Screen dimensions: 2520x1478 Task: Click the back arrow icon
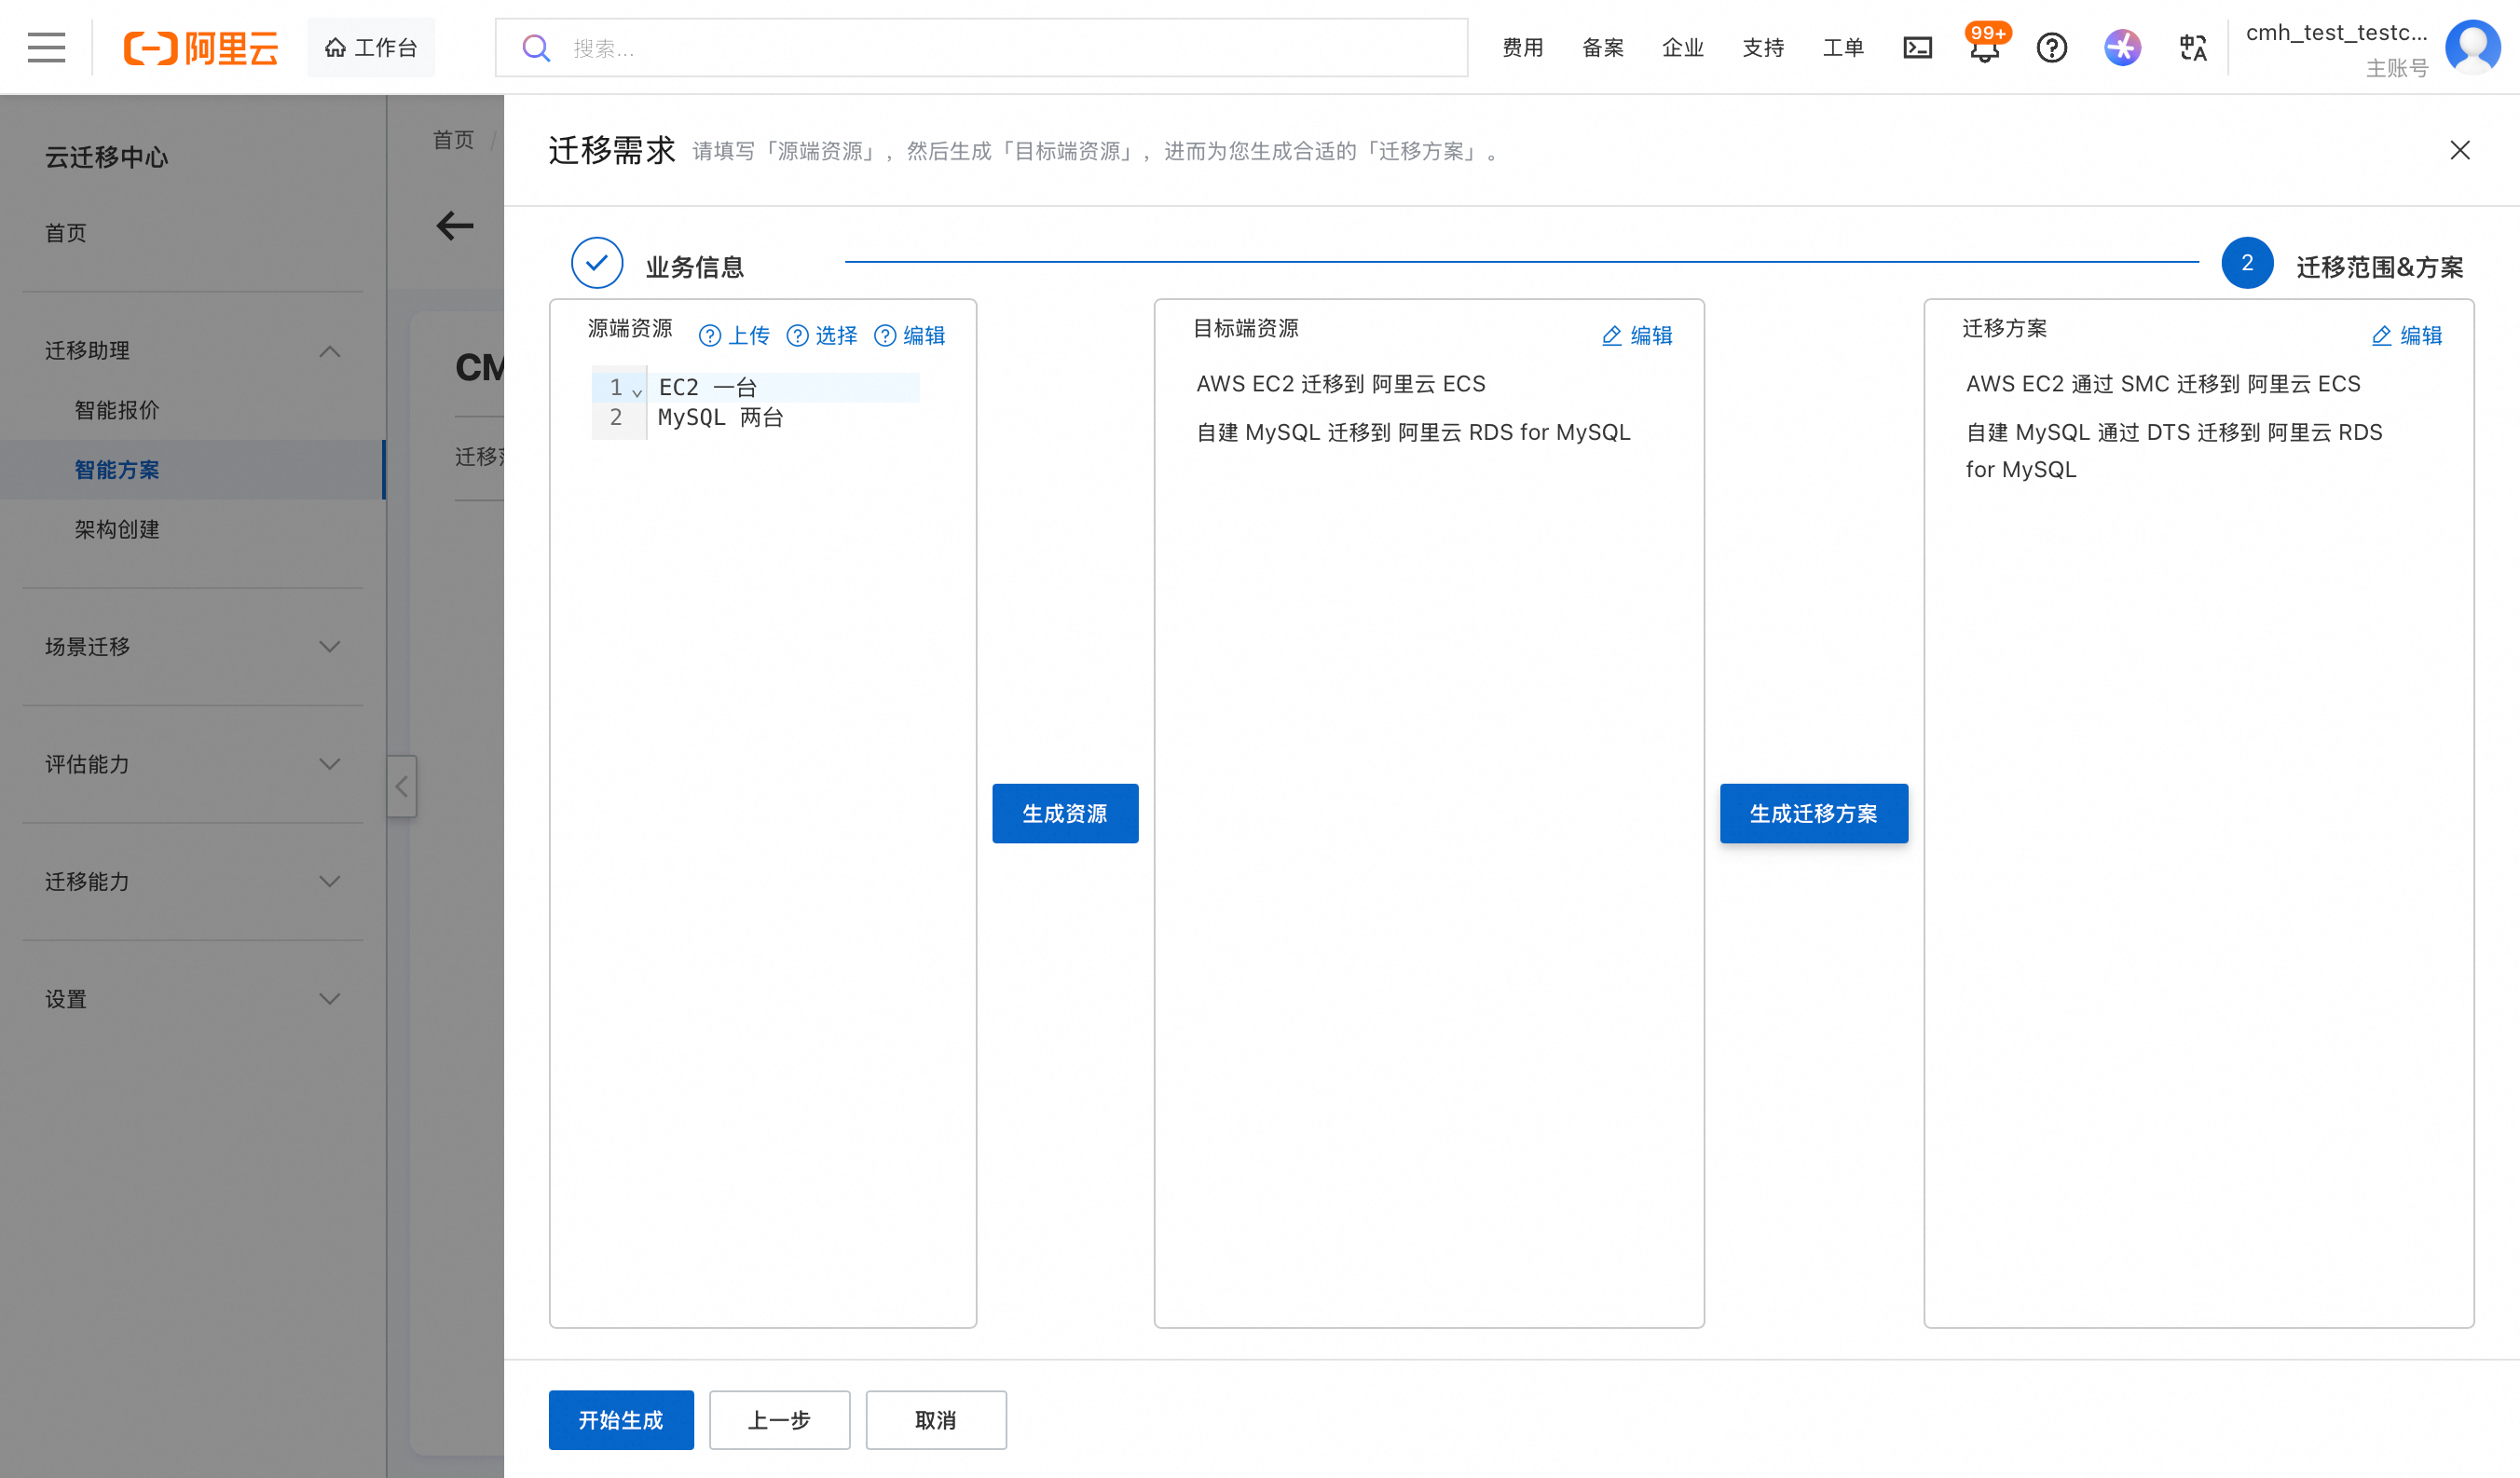455,225
